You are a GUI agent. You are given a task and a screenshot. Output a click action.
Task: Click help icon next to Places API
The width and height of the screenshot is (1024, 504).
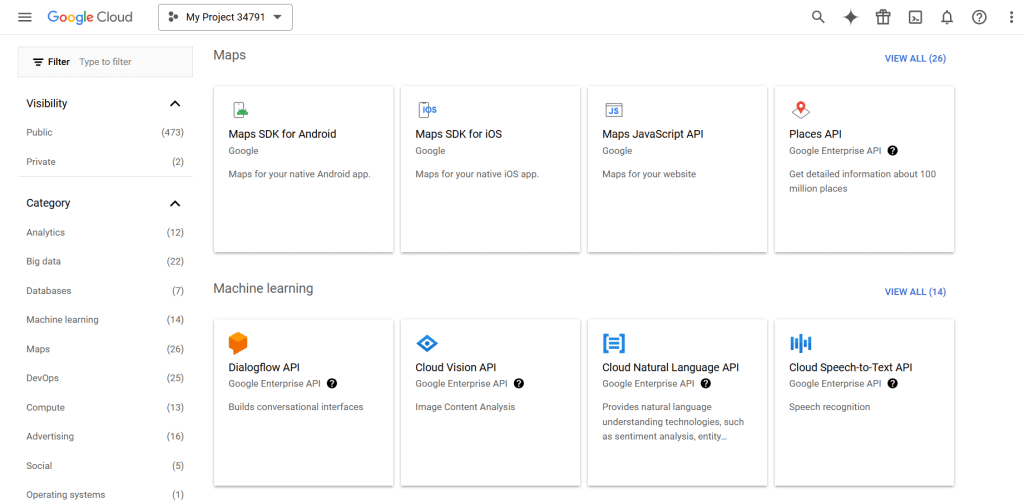[x=892, y=151]
